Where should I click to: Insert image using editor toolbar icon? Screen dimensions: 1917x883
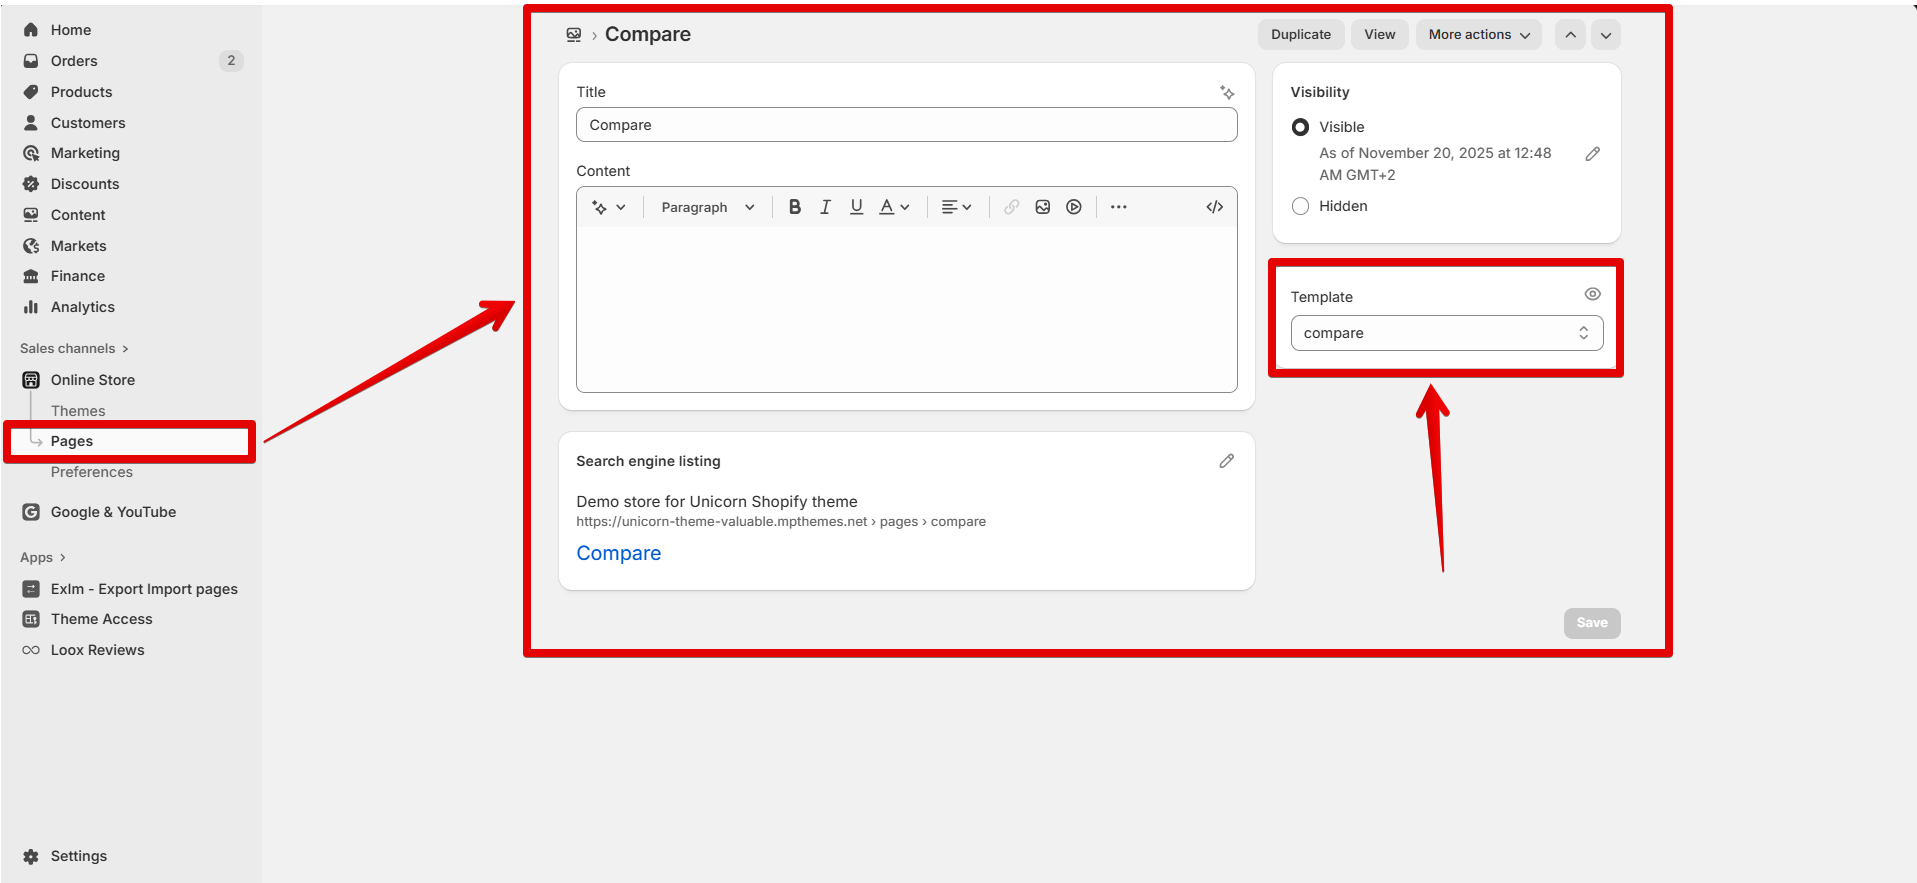1042,207
